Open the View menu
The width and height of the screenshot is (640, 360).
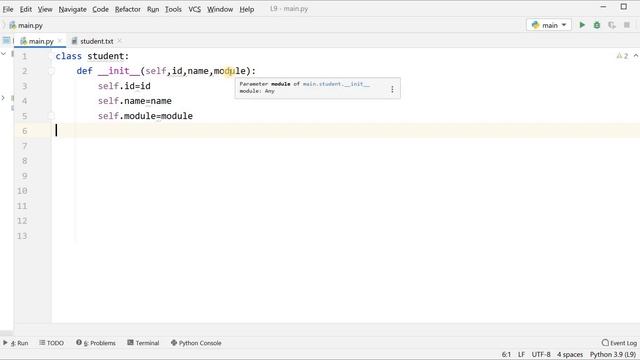[x=45, y=9]
